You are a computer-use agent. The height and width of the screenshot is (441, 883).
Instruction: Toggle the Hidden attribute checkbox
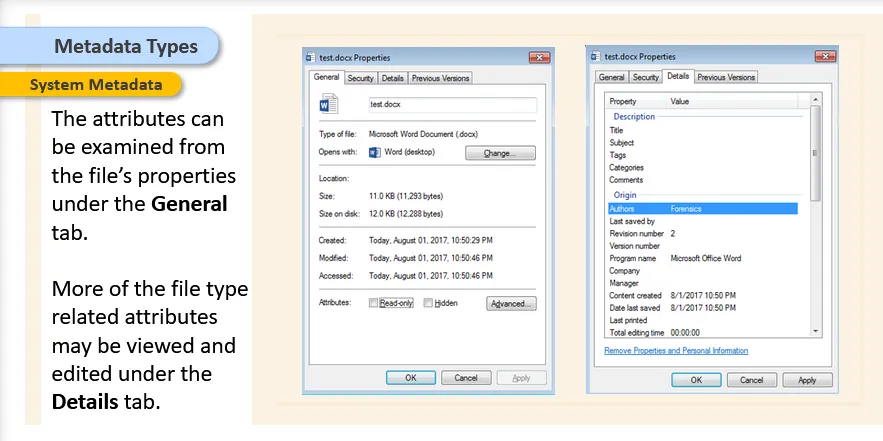click(428, 303)
